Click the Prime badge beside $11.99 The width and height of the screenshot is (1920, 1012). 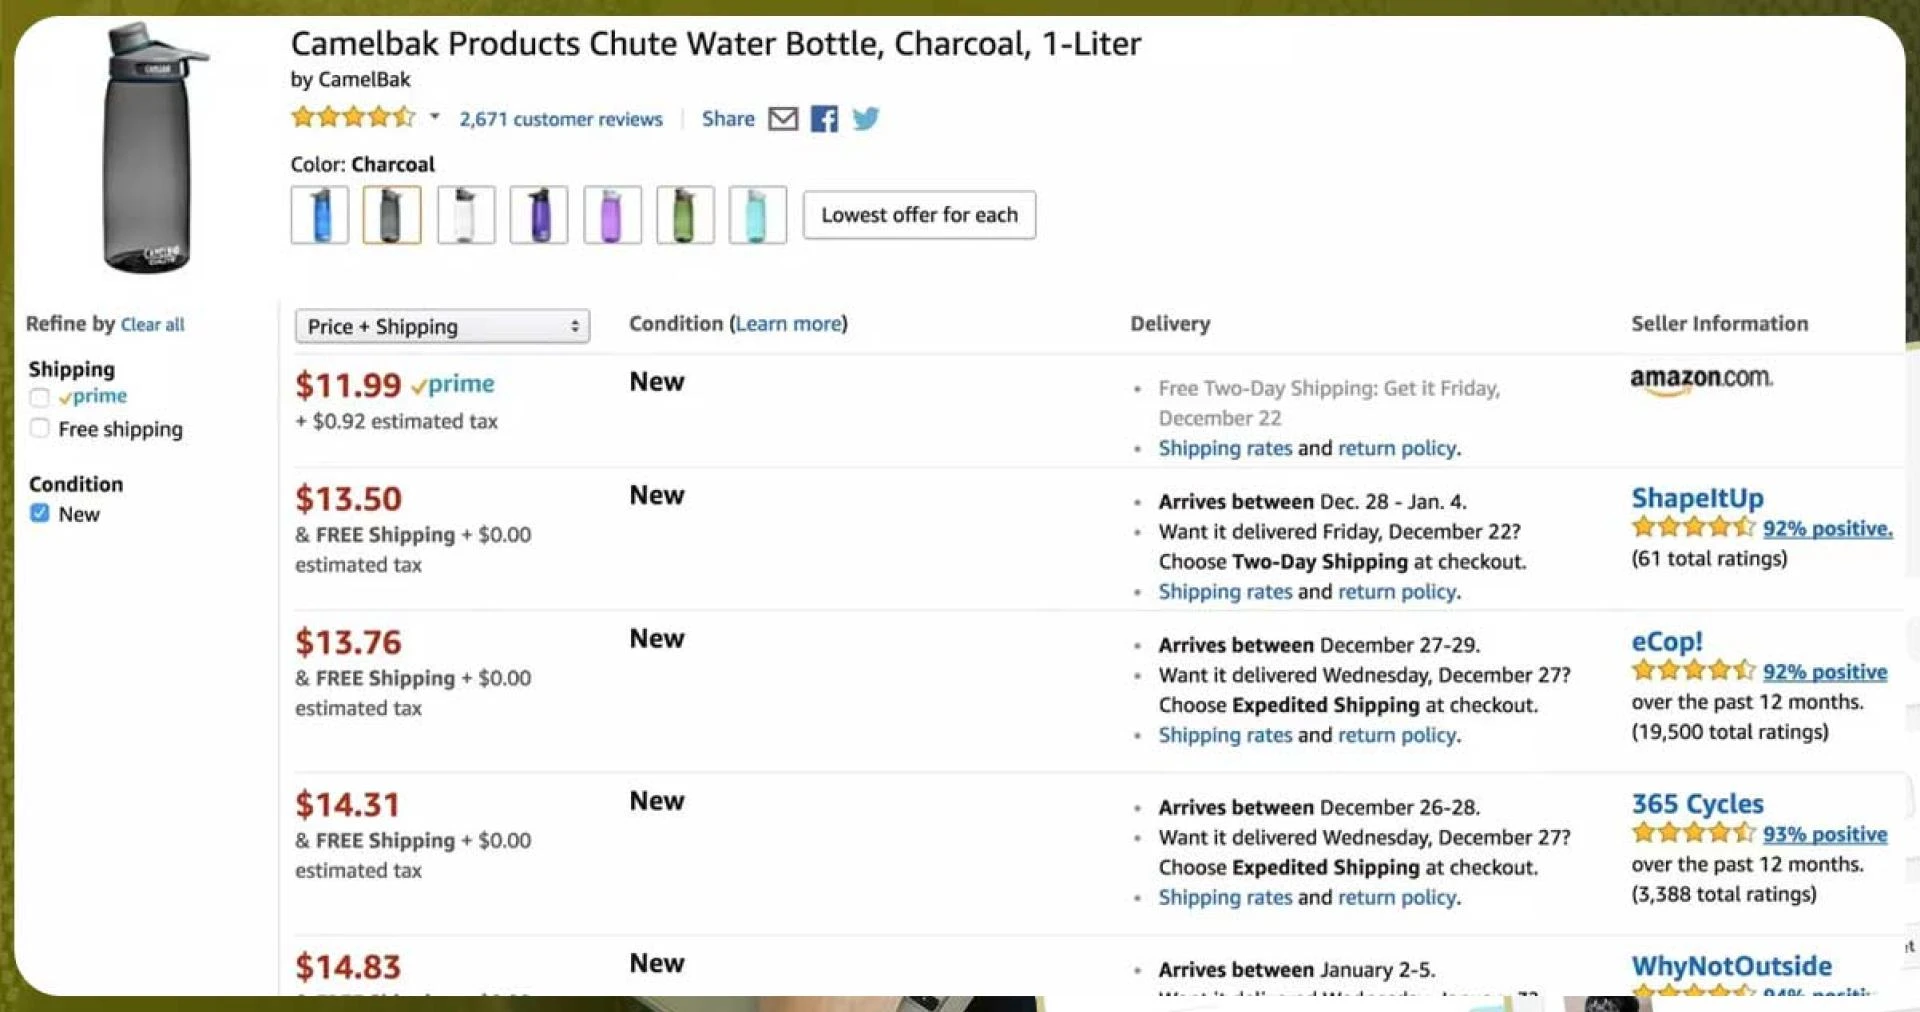click(x=455, y=384)
